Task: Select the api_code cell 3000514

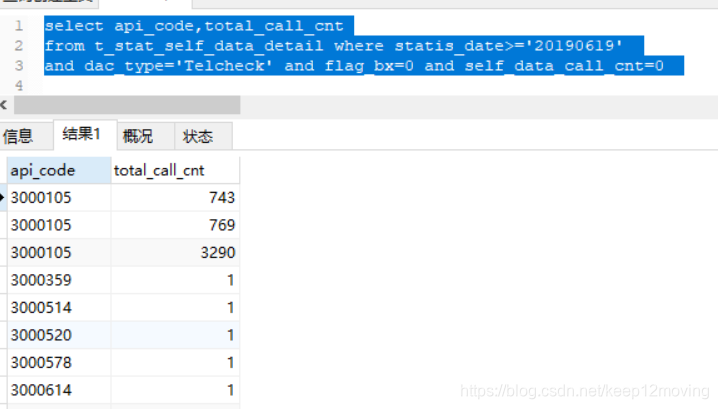Action: (59, 308)
